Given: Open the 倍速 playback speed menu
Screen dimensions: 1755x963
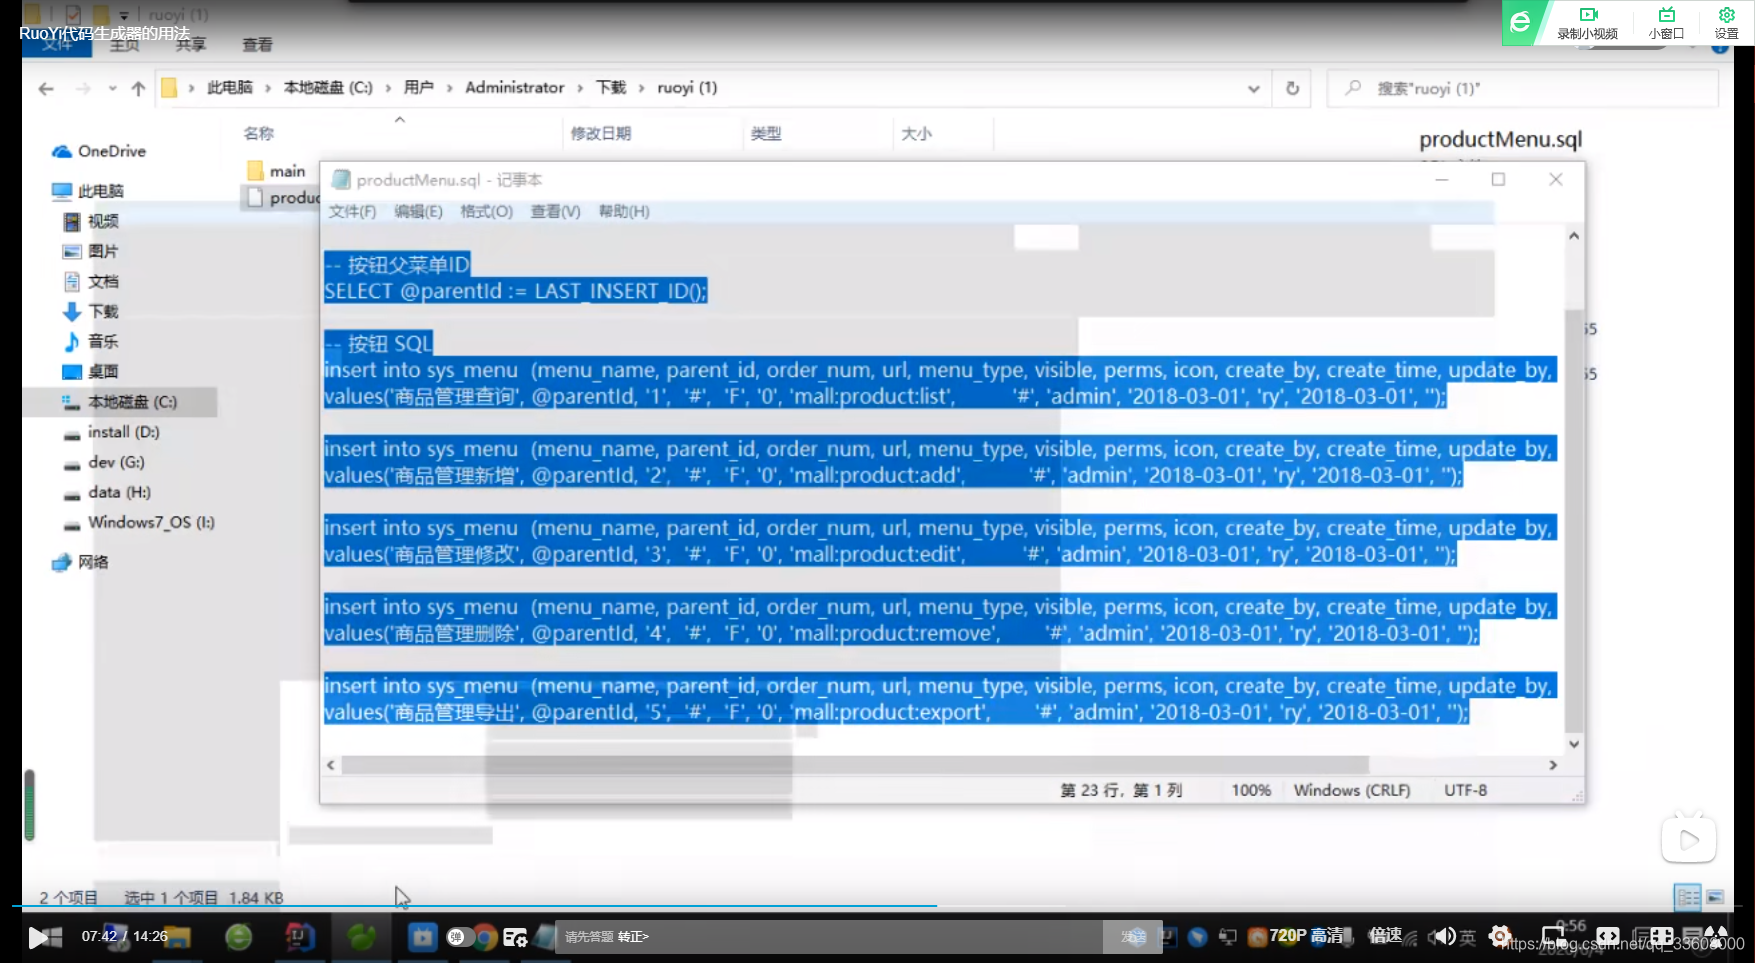Looking at the screenshot, I should pos(1385,936).
